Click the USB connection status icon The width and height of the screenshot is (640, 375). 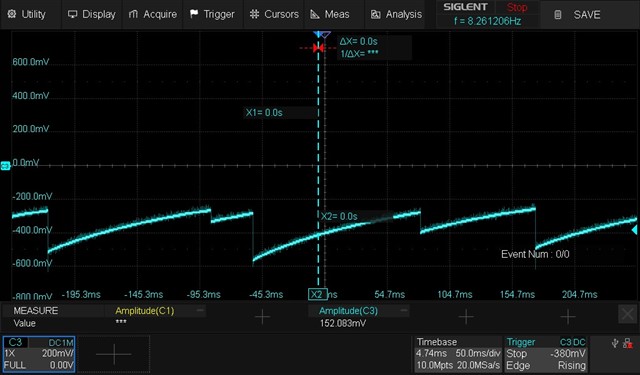point(615,344)
